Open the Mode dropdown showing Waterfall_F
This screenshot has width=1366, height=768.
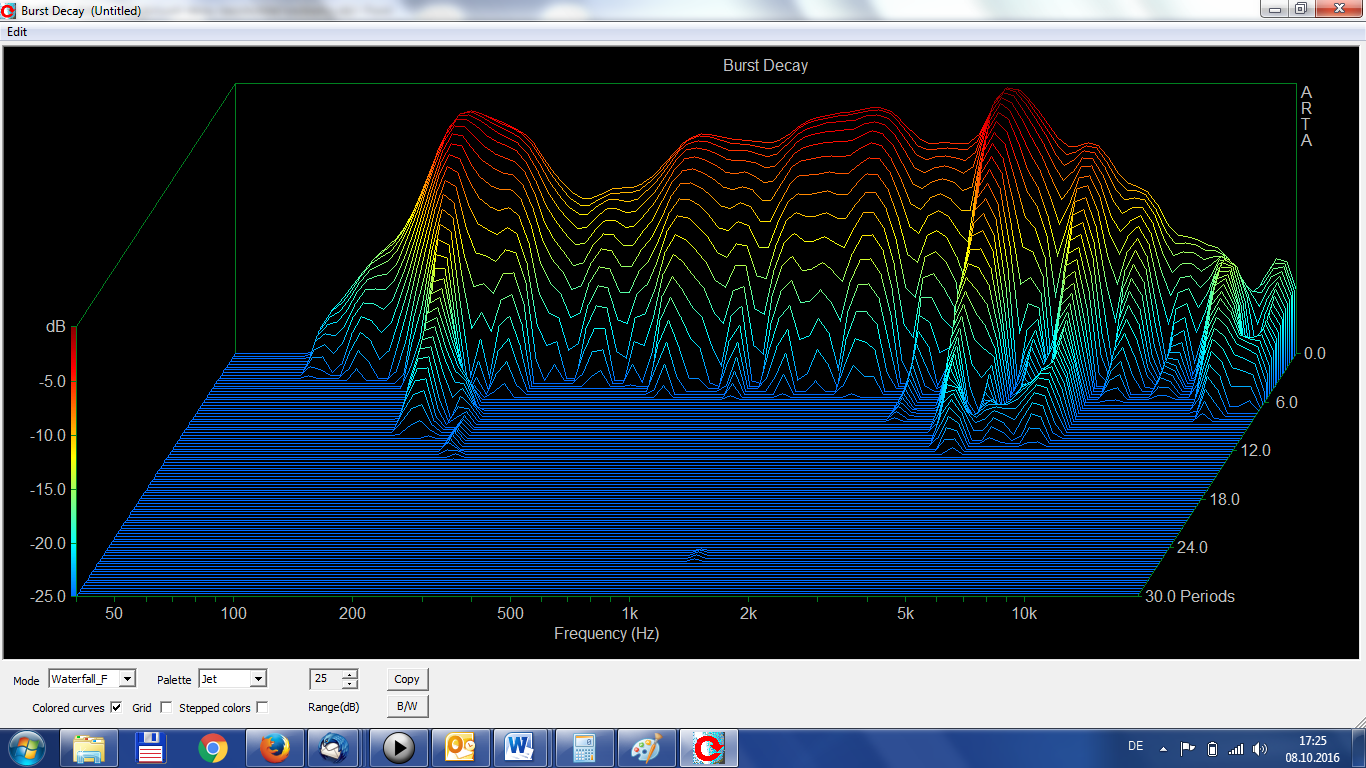(x=127, y=679)
